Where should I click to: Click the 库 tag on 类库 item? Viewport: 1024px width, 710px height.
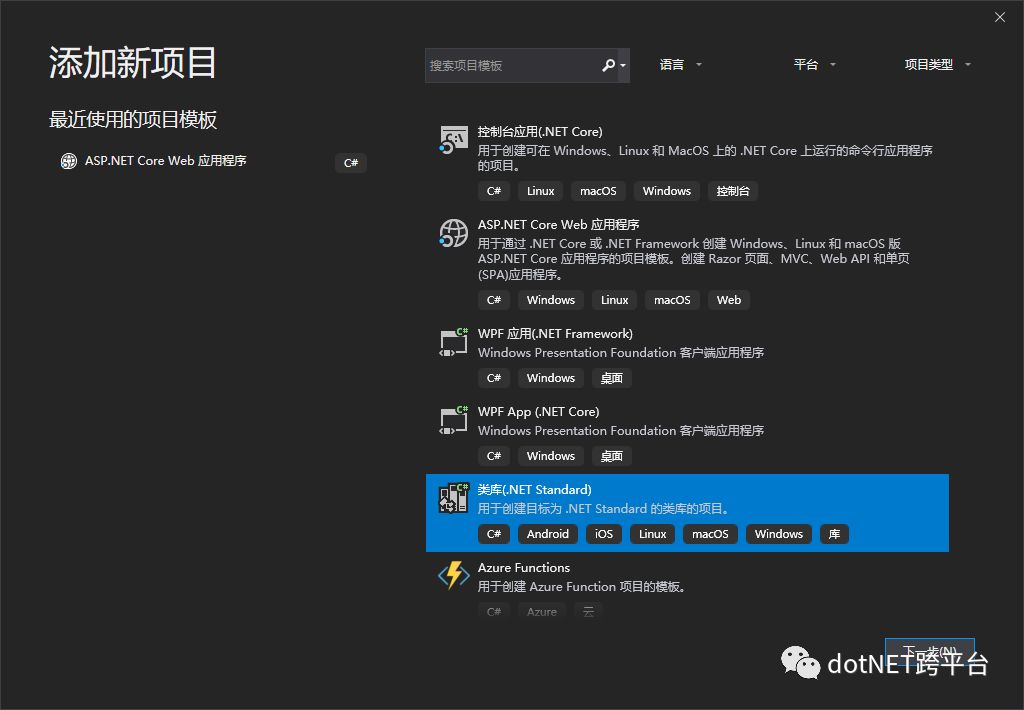click(835, 534)
